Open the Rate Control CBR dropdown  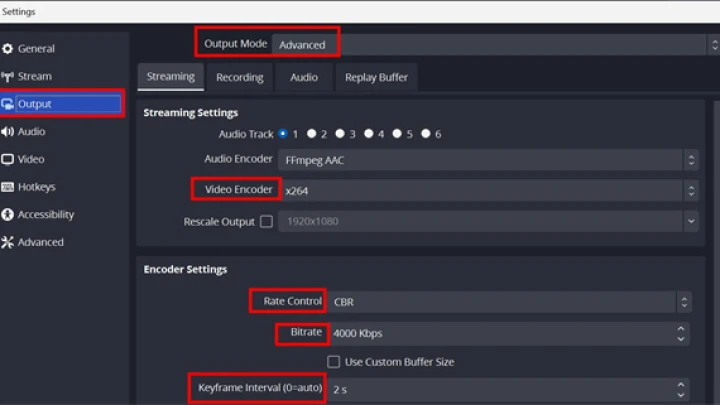pyautogui.click(x=509, y=302)
